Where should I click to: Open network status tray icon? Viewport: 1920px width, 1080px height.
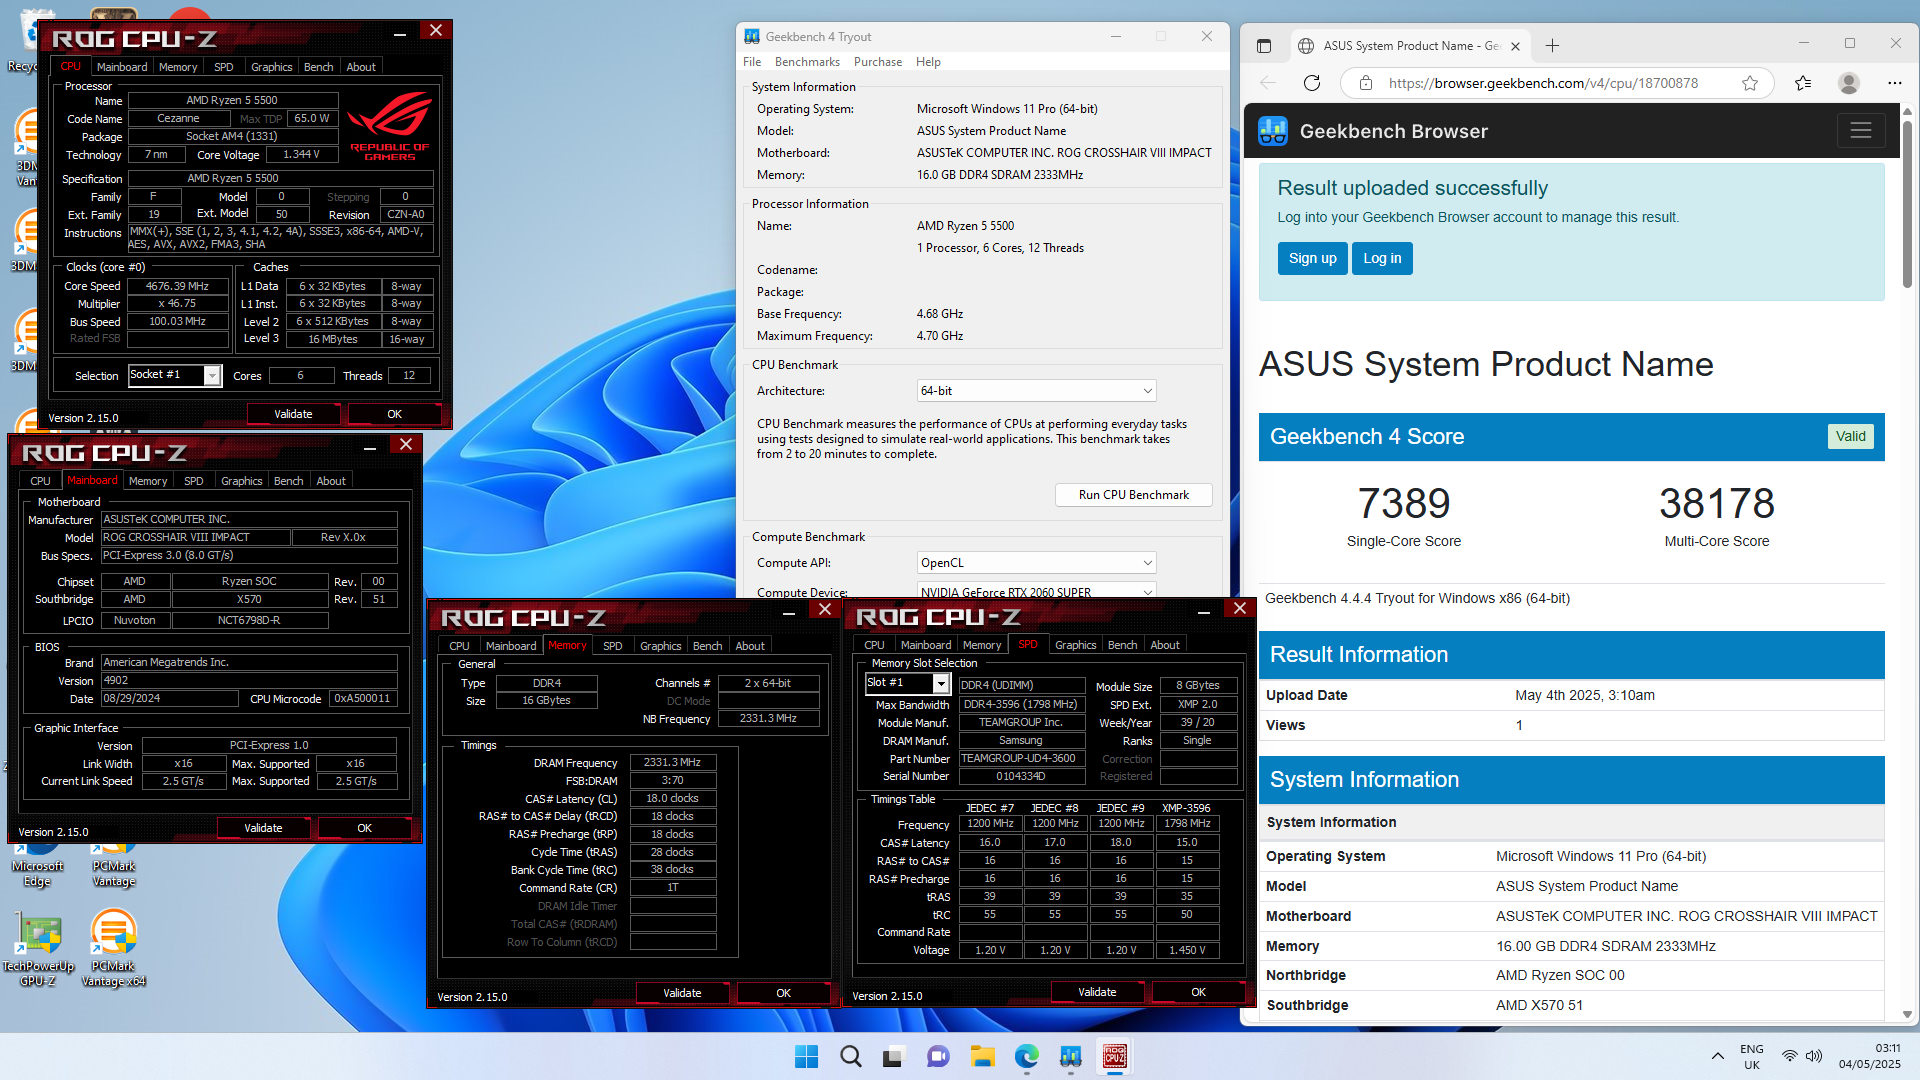pos(1789,1056)
